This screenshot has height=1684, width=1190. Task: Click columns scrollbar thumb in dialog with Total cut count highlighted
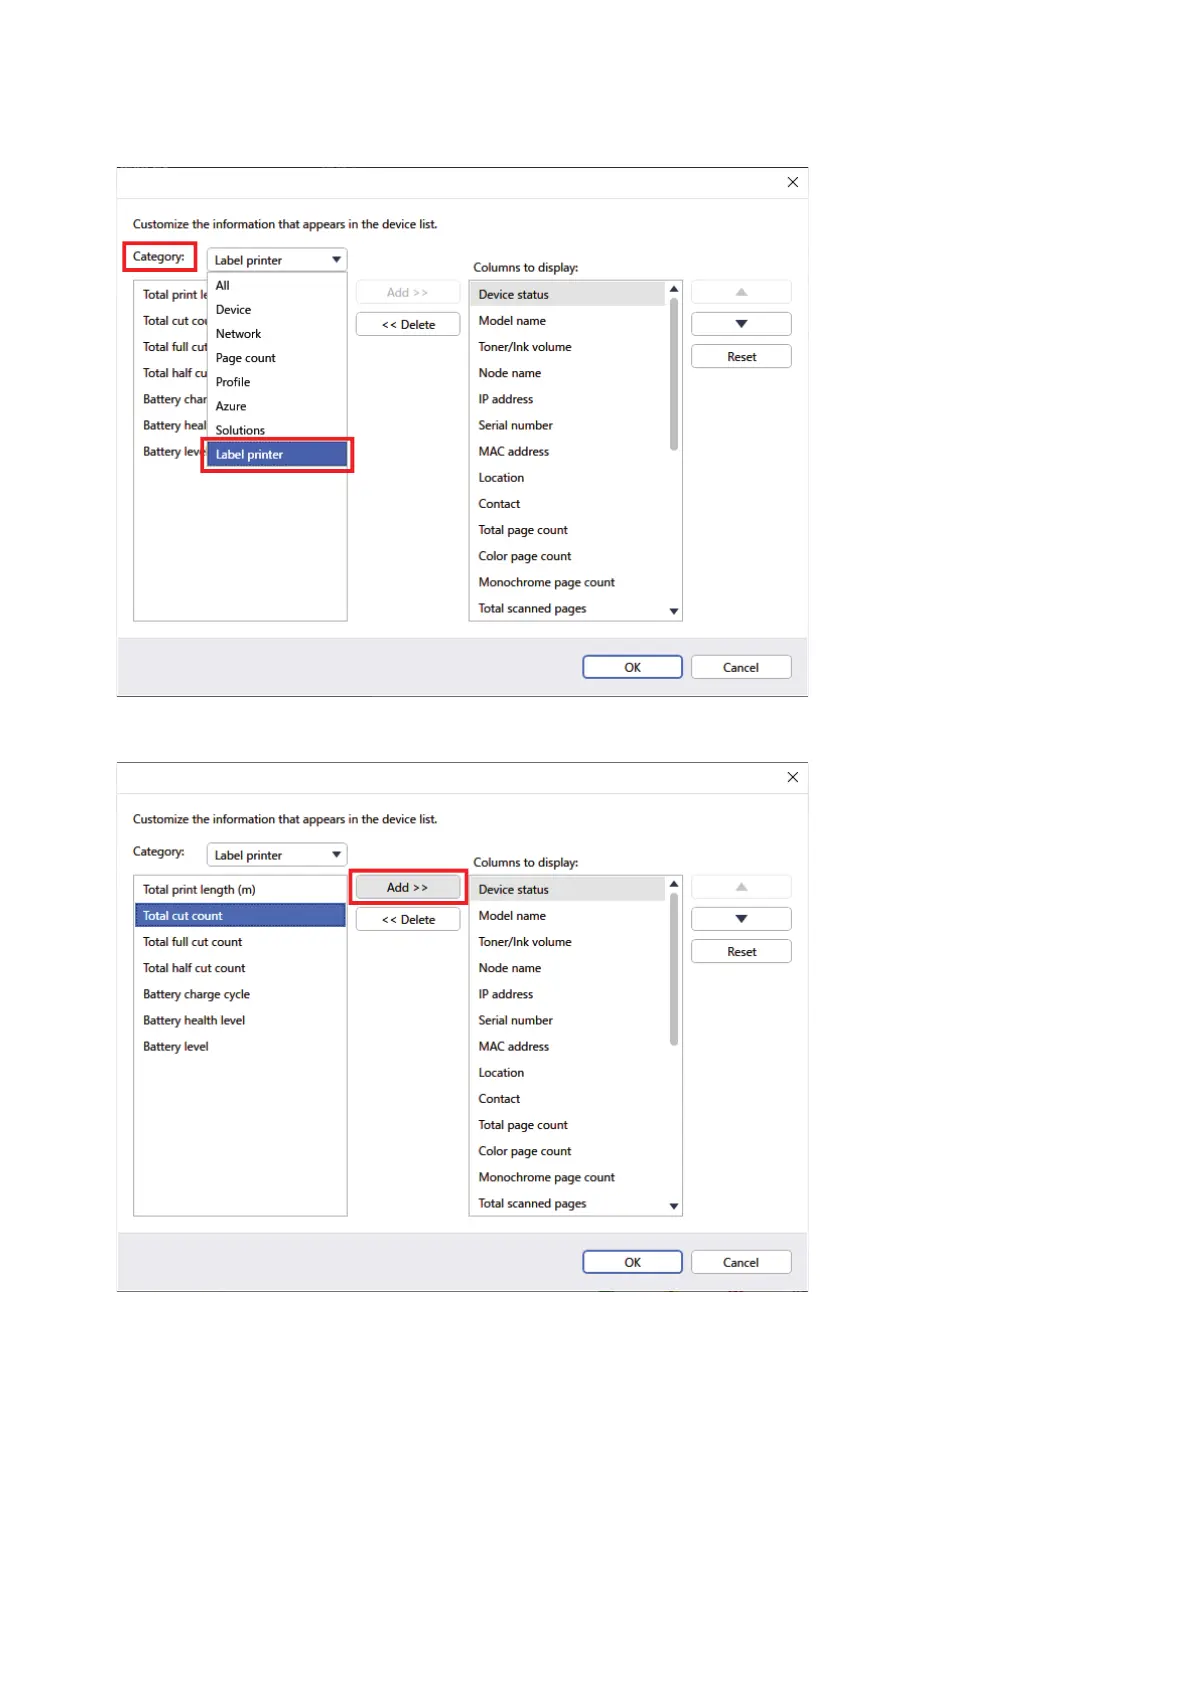(674, 969)
